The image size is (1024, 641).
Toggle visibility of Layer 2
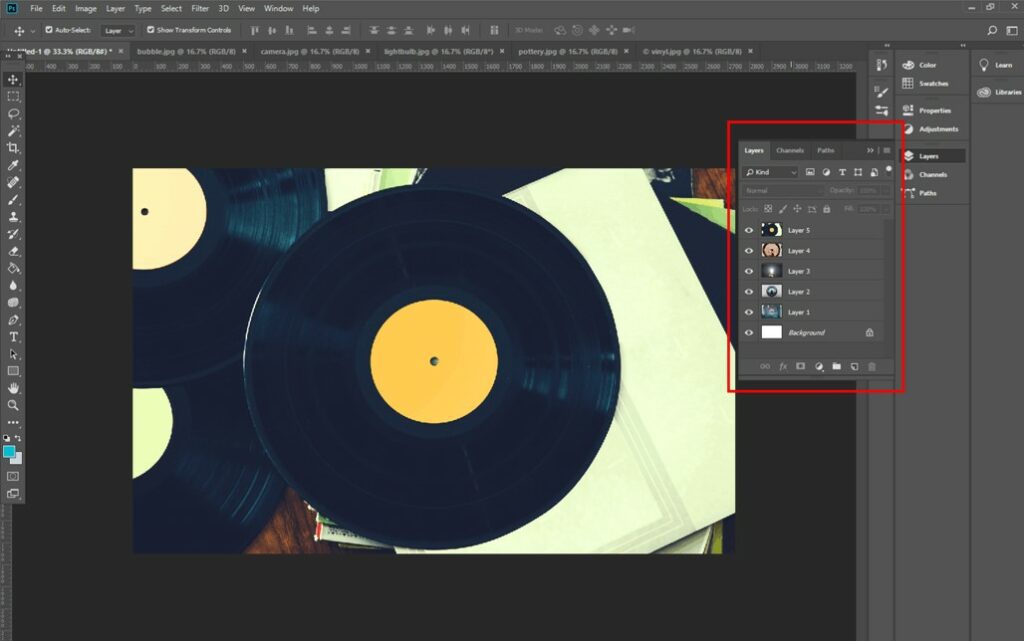(749, 292)
